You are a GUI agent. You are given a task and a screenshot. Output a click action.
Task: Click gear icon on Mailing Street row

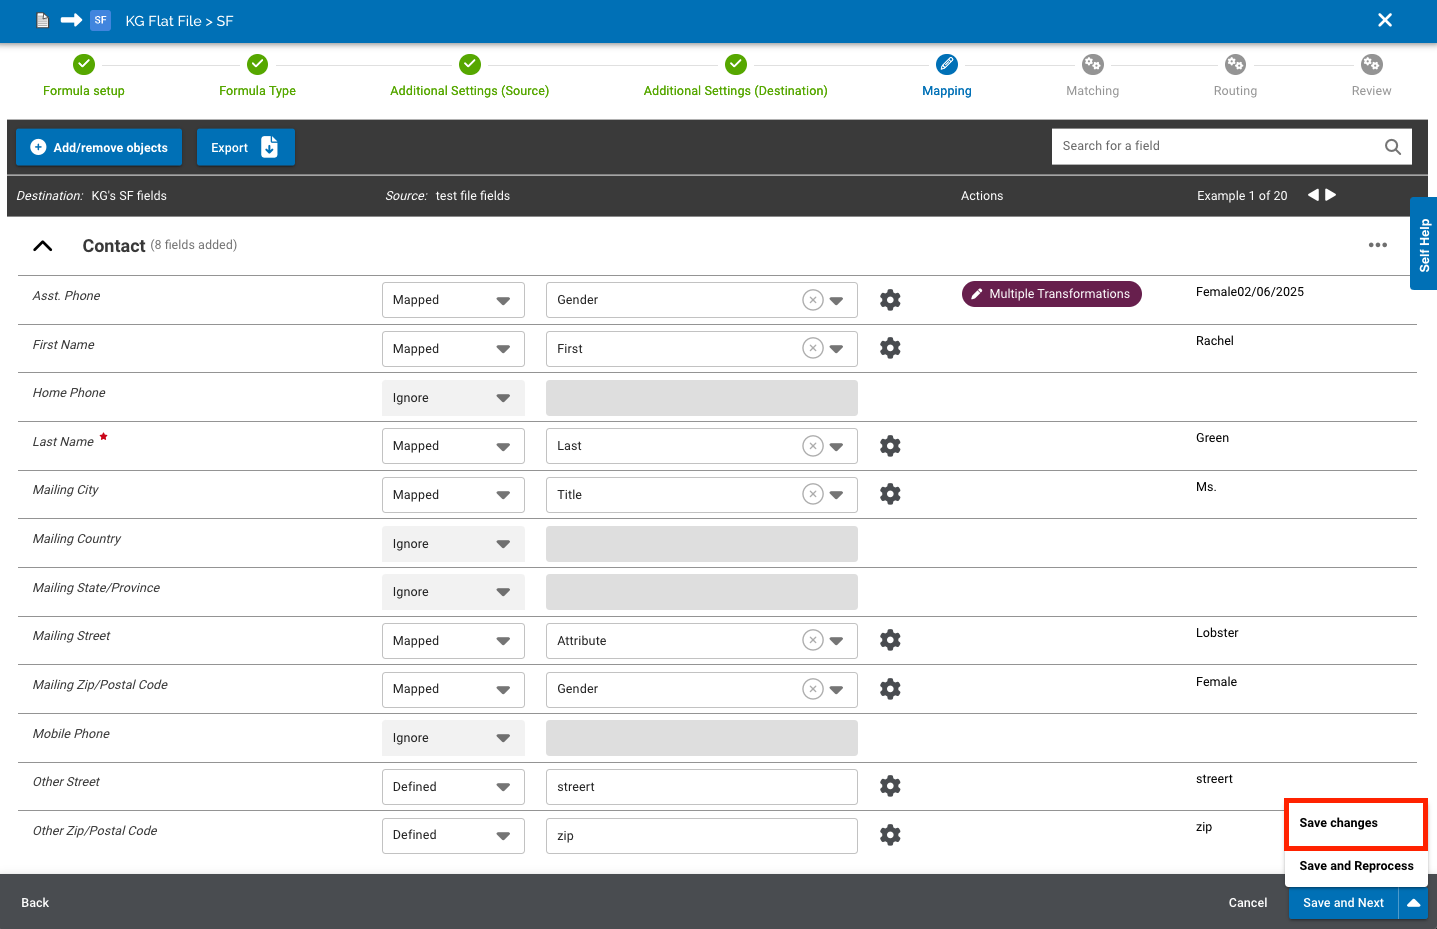click(x=890, y=640)
